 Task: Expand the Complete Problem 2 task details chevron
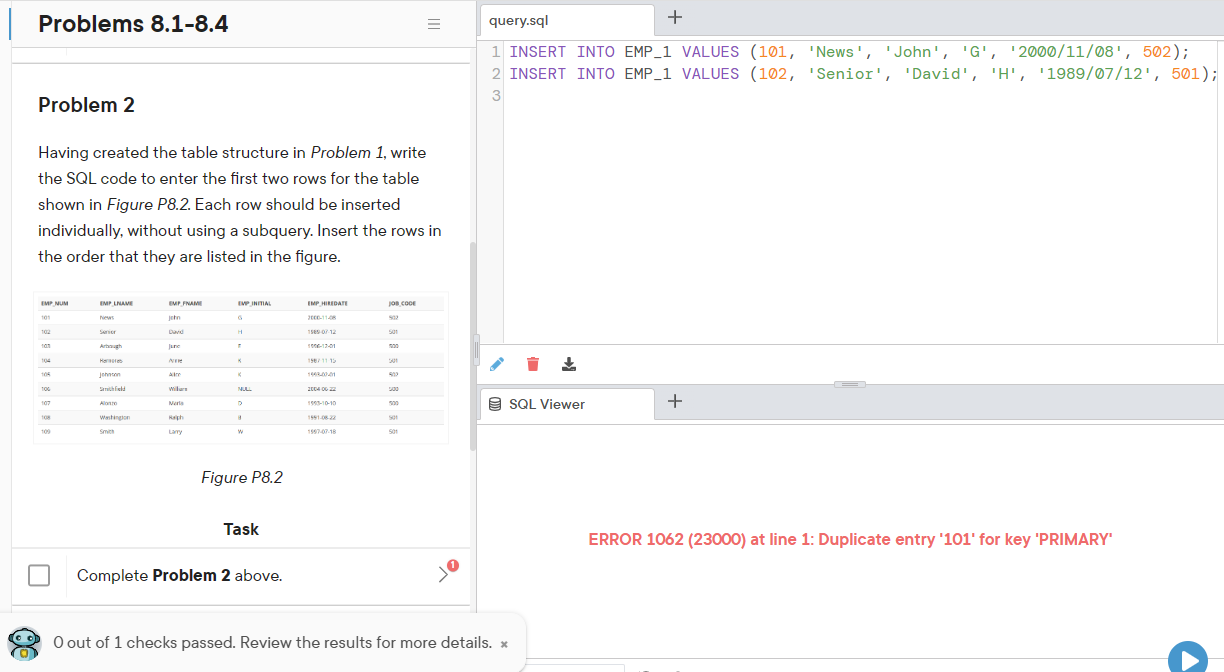(443, 574)
